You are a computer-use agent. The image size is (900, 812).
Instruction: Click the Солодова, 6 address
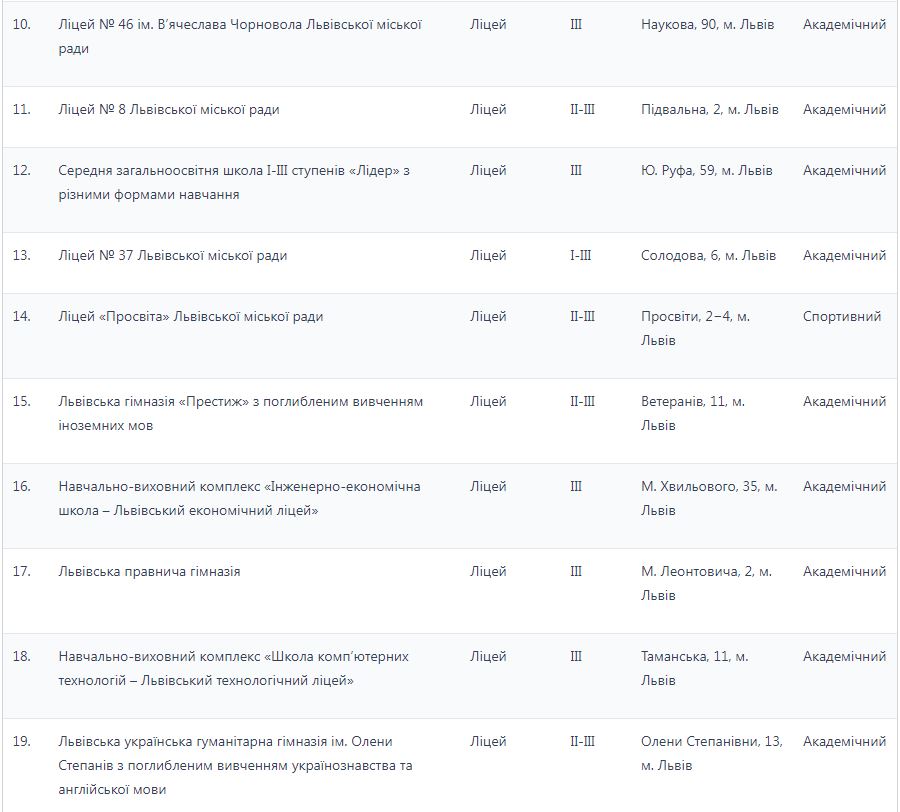708,256
